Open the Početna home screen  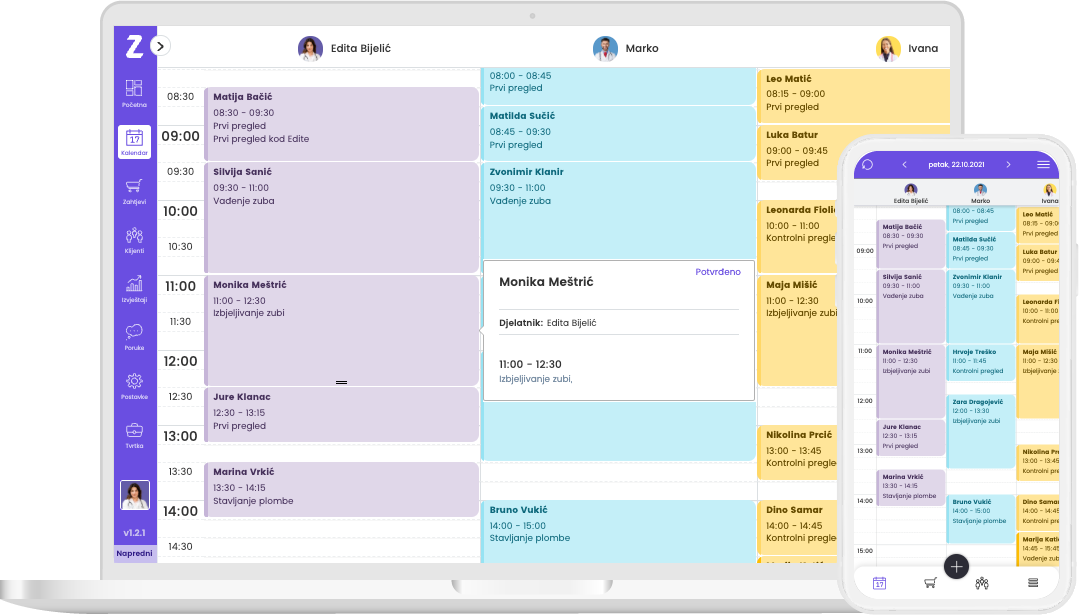point(134,91)
